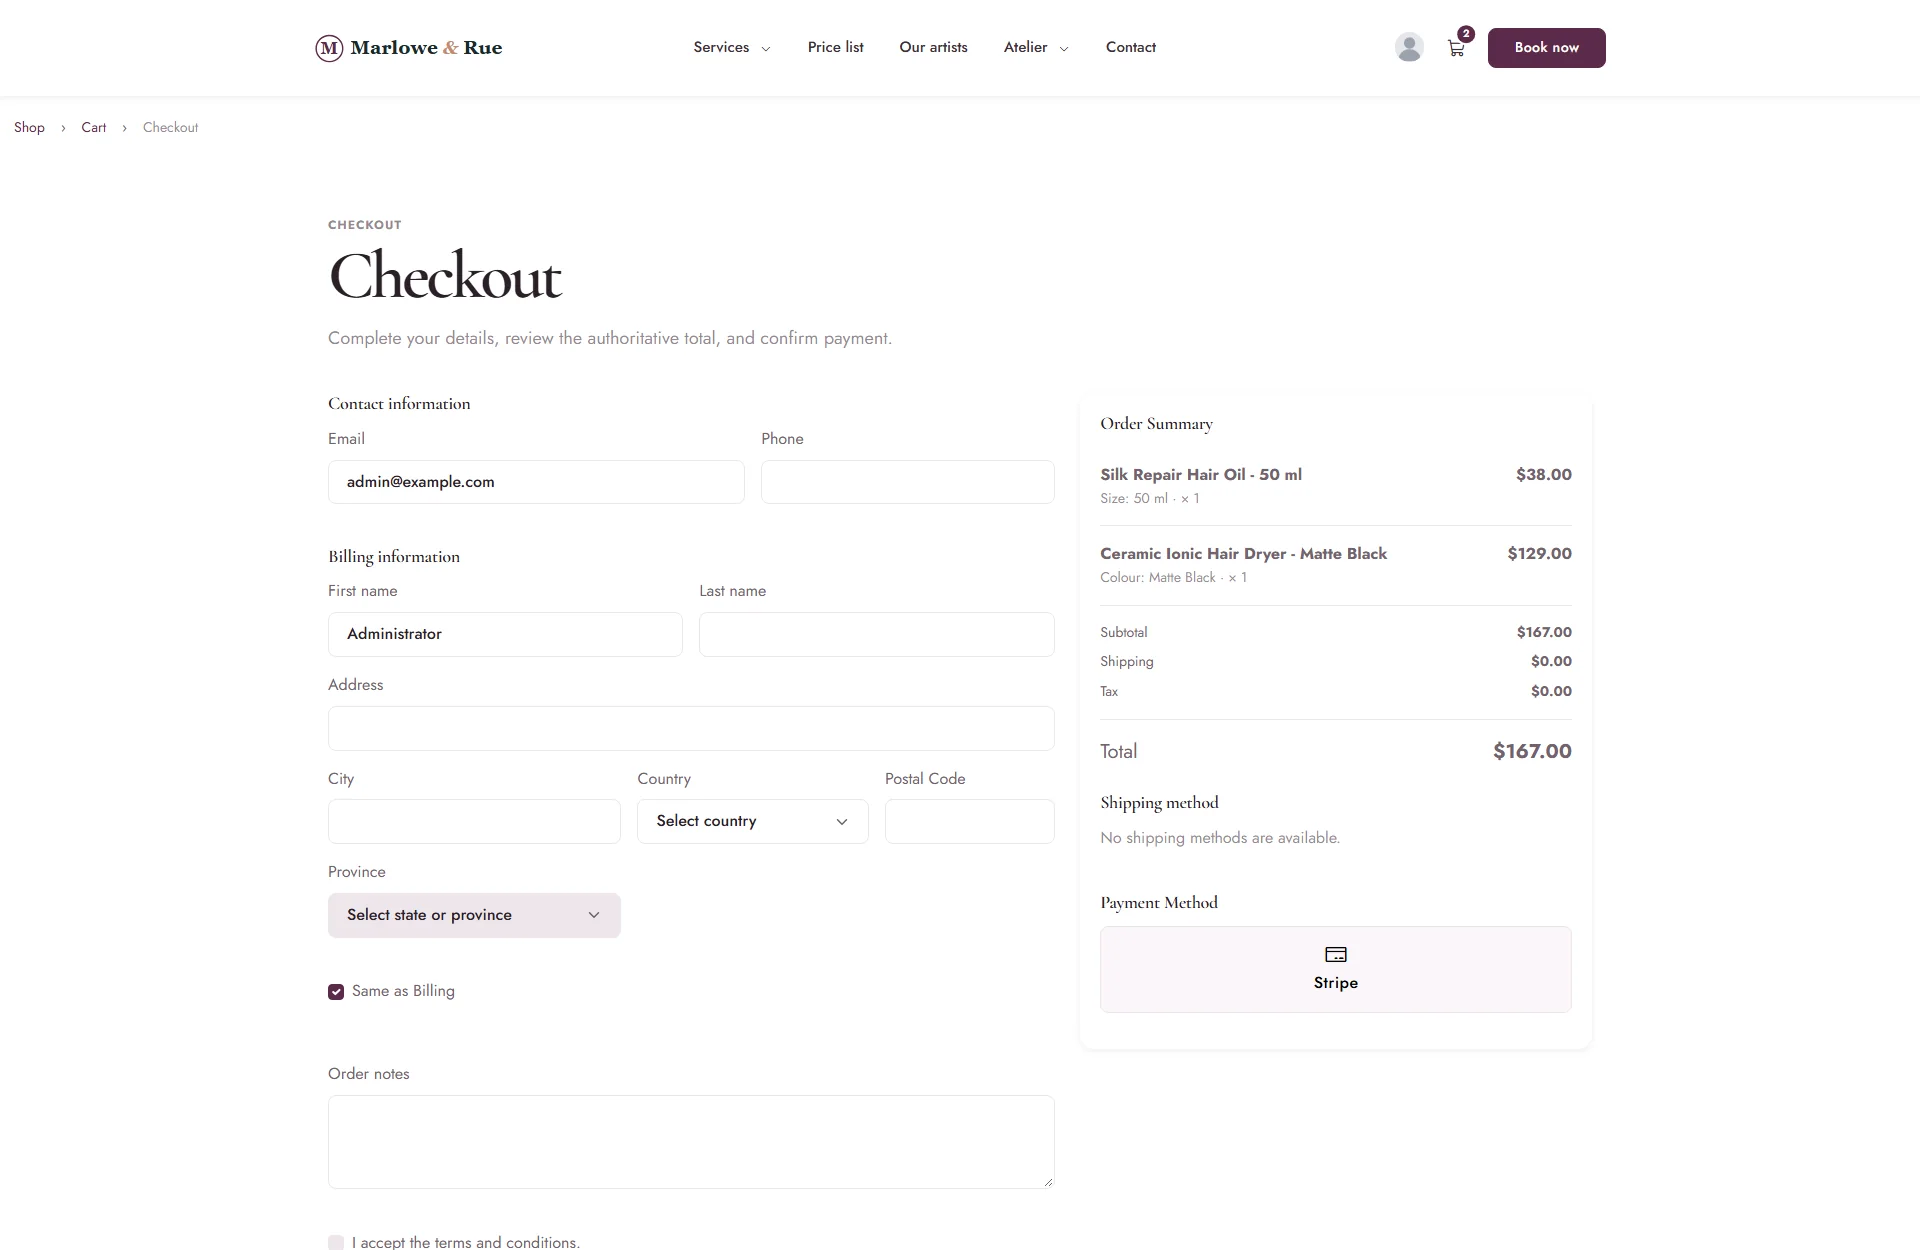Go back to Shop via breadcrumb
This screenshot has height=1250, width=1920.
coord(29,127)
